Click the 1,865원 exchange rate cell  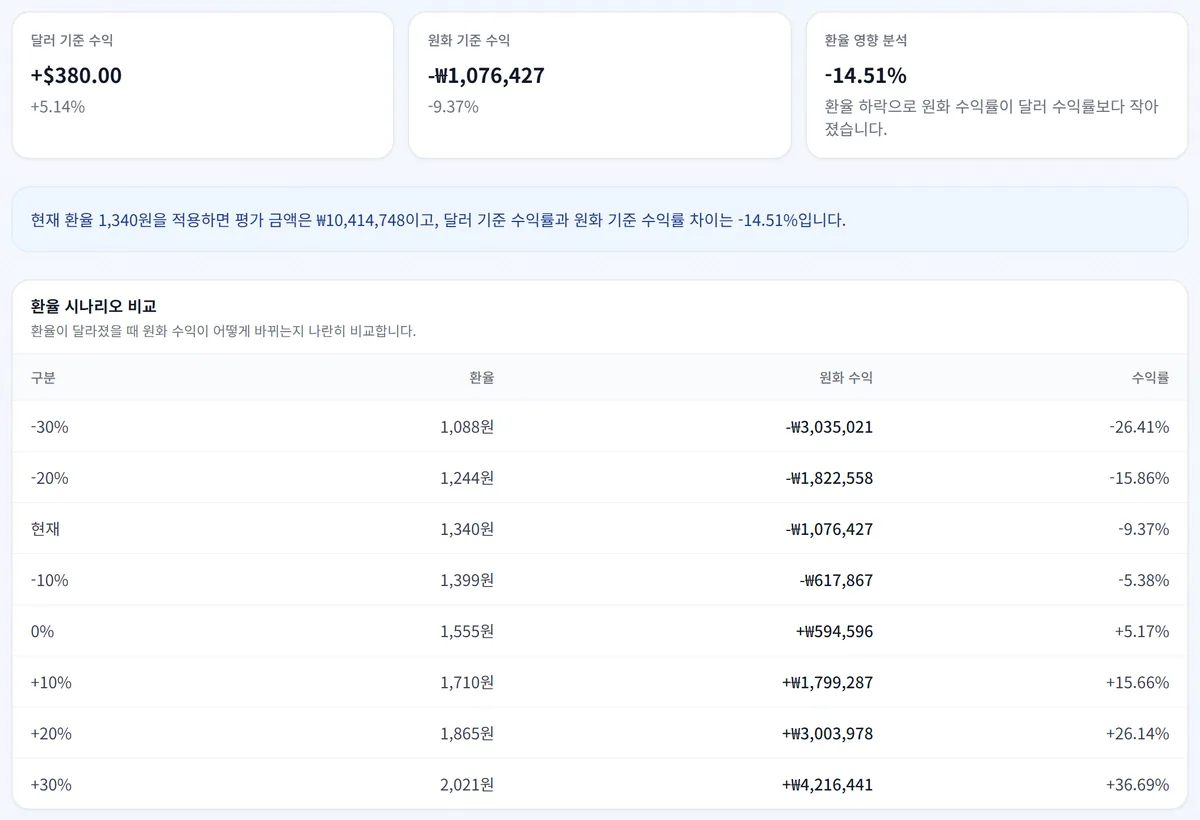pyautogui.click(x=467, y=734)
